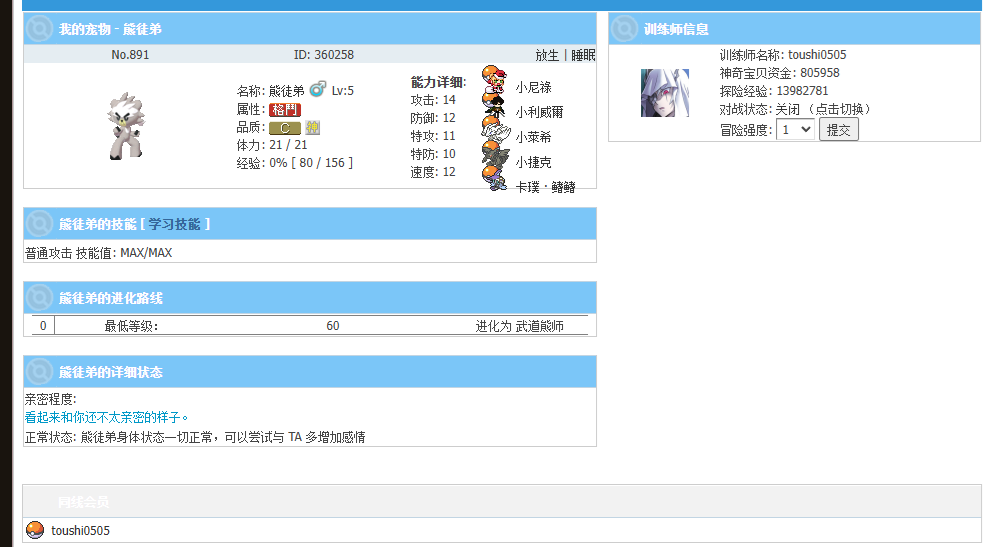Click the 普通攻击 技能值 skill row
The width and height of the screenshot is (988, 547).
[x=98, y=253]
